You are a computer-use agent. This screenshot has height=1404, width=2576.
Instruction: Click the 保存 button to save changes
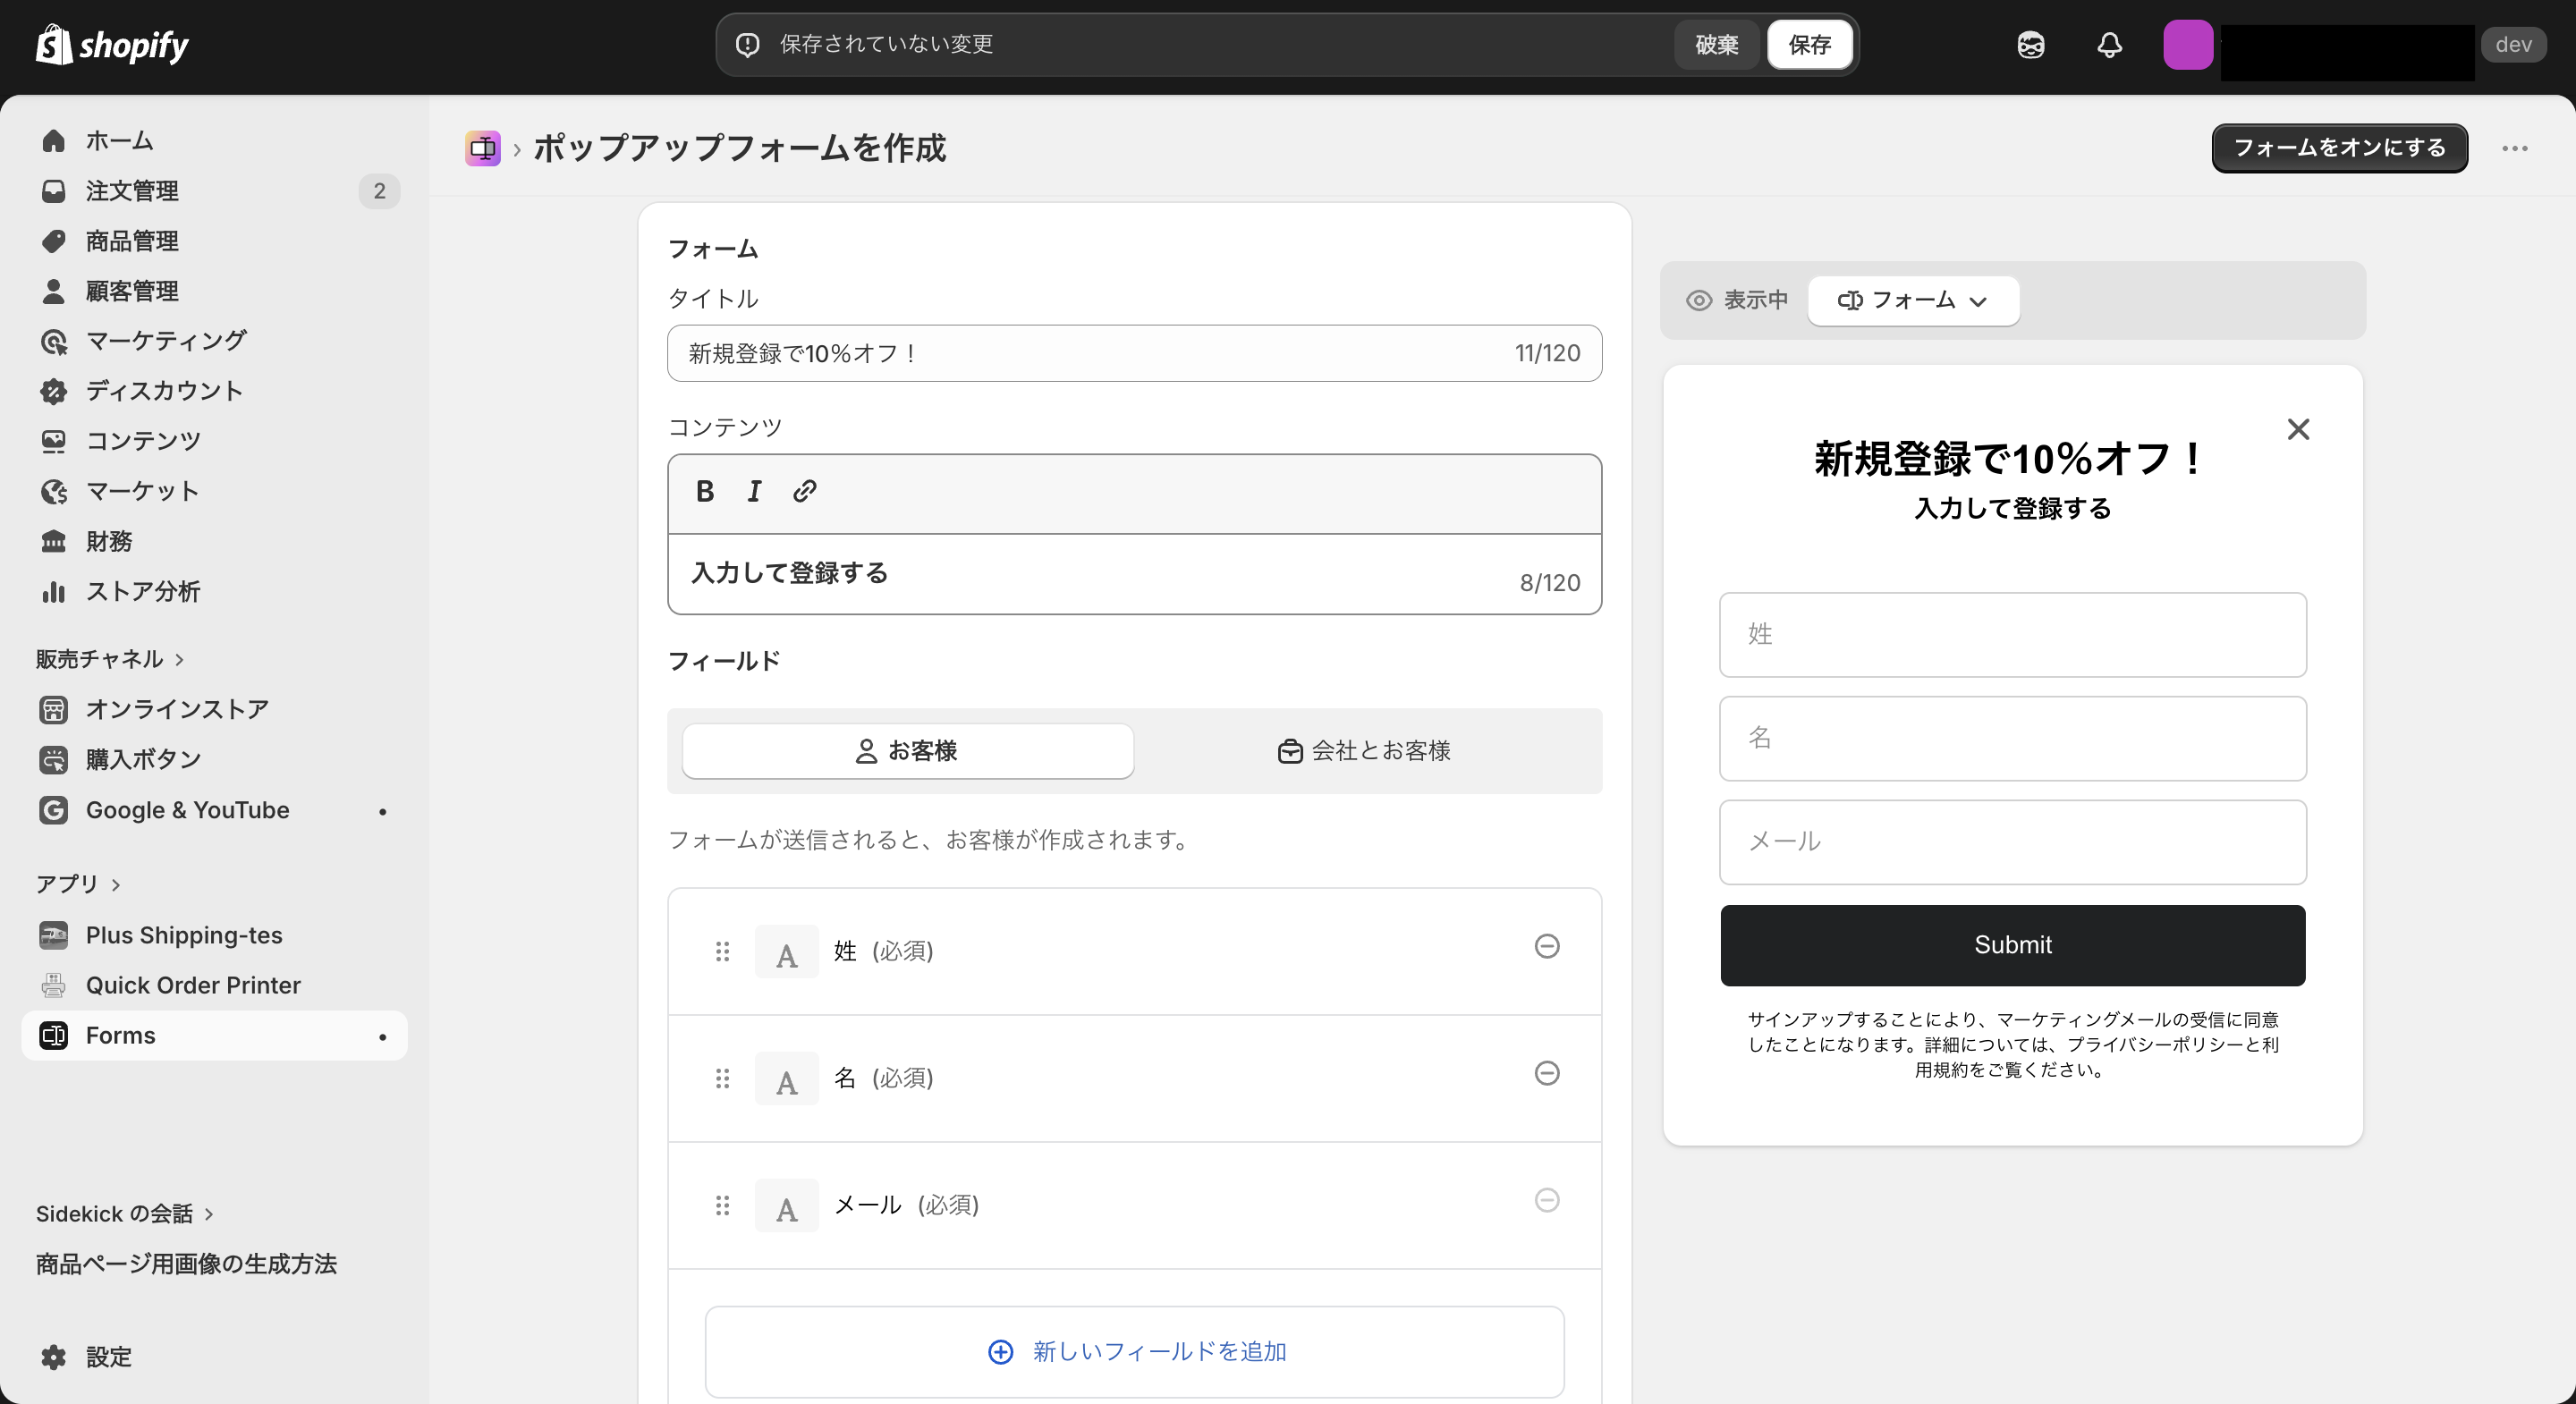1810,44
